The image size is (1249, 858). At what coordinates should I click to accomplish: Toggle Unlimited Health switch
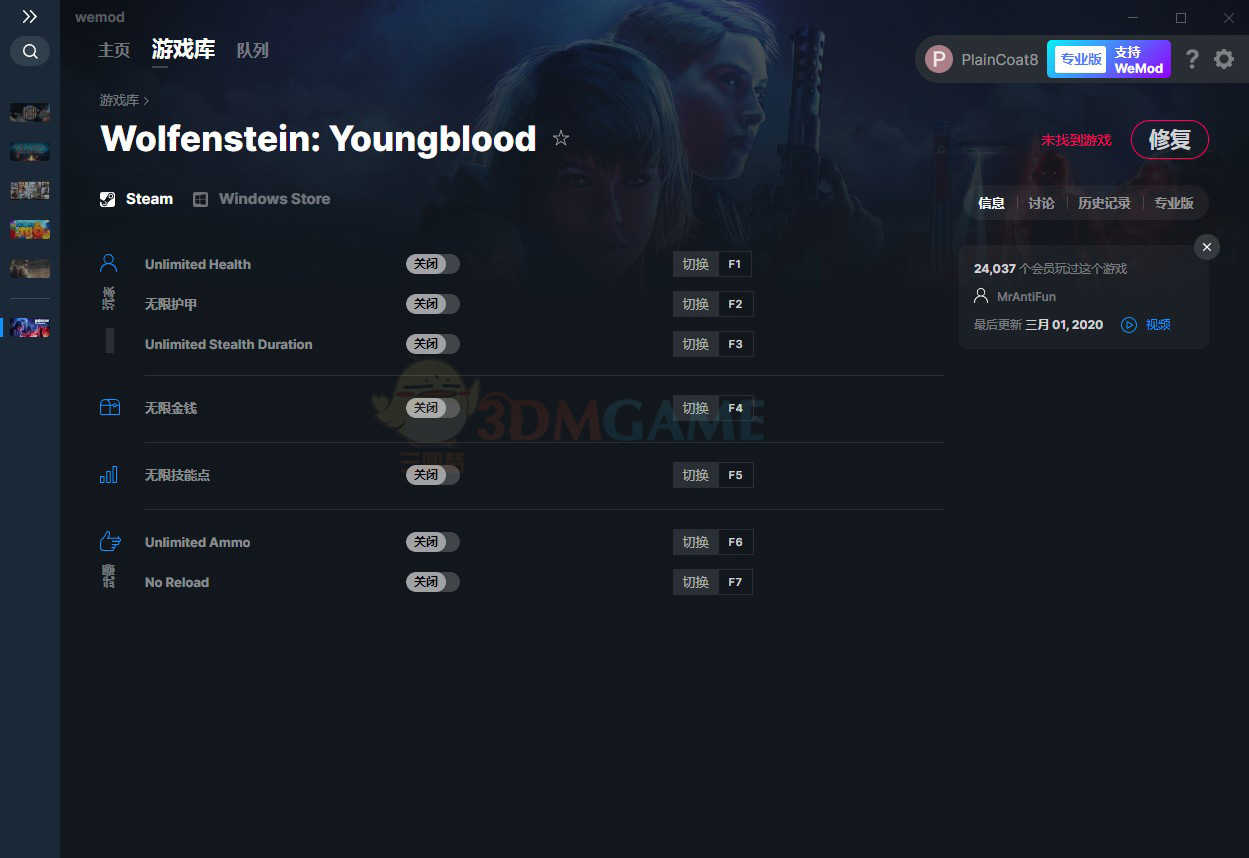tap(433, 264)
